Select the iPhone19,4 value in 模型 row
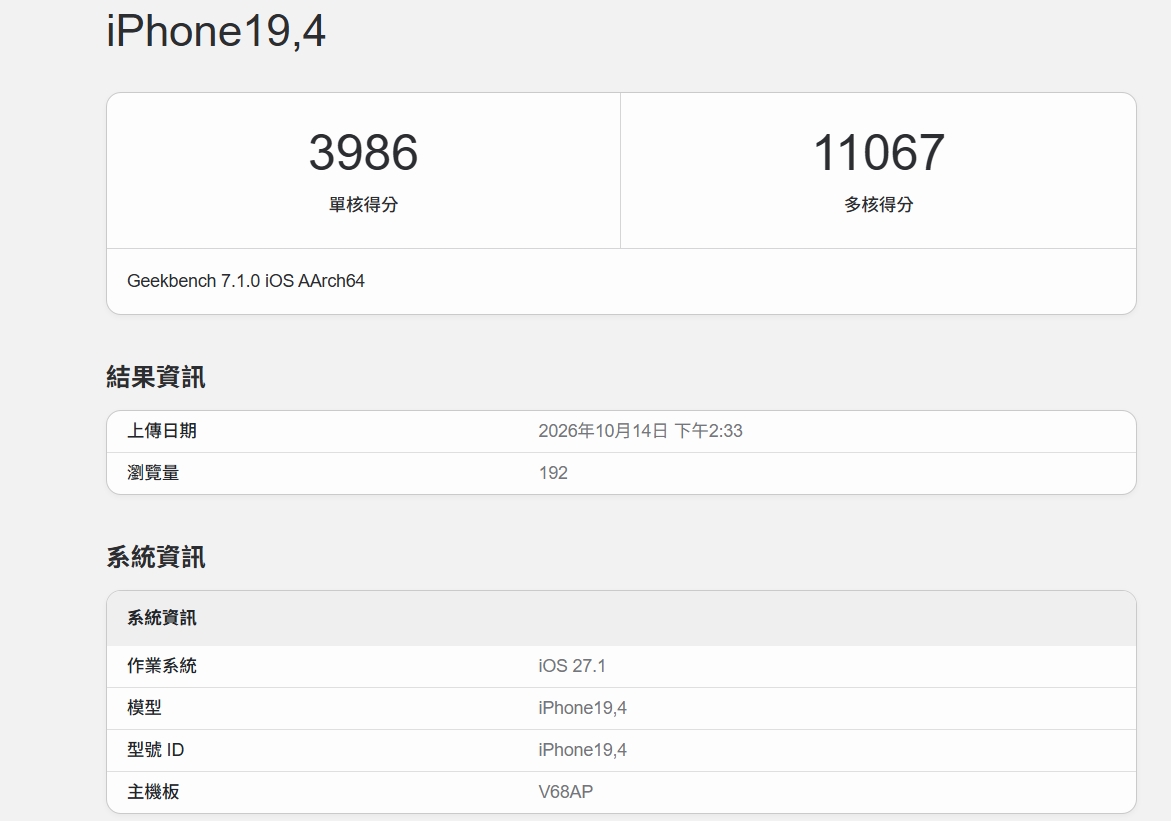 pos(583,707)
